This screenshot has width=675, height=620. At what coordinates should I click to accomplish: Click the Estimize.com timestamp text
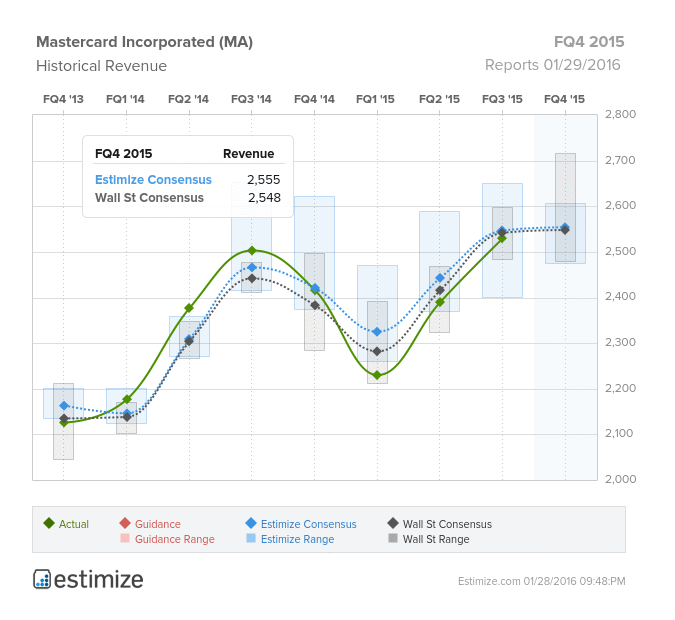point(542,581)
